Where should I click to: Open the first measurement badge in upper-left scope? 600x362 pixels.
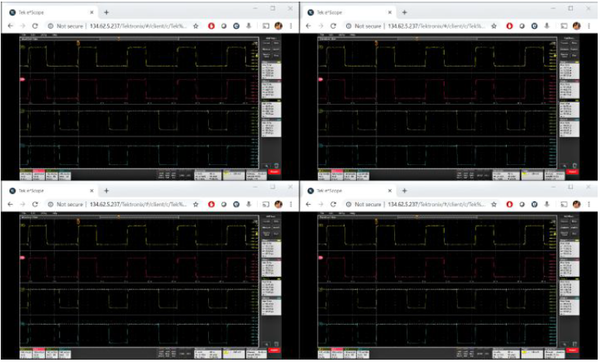tap(271, 70)
